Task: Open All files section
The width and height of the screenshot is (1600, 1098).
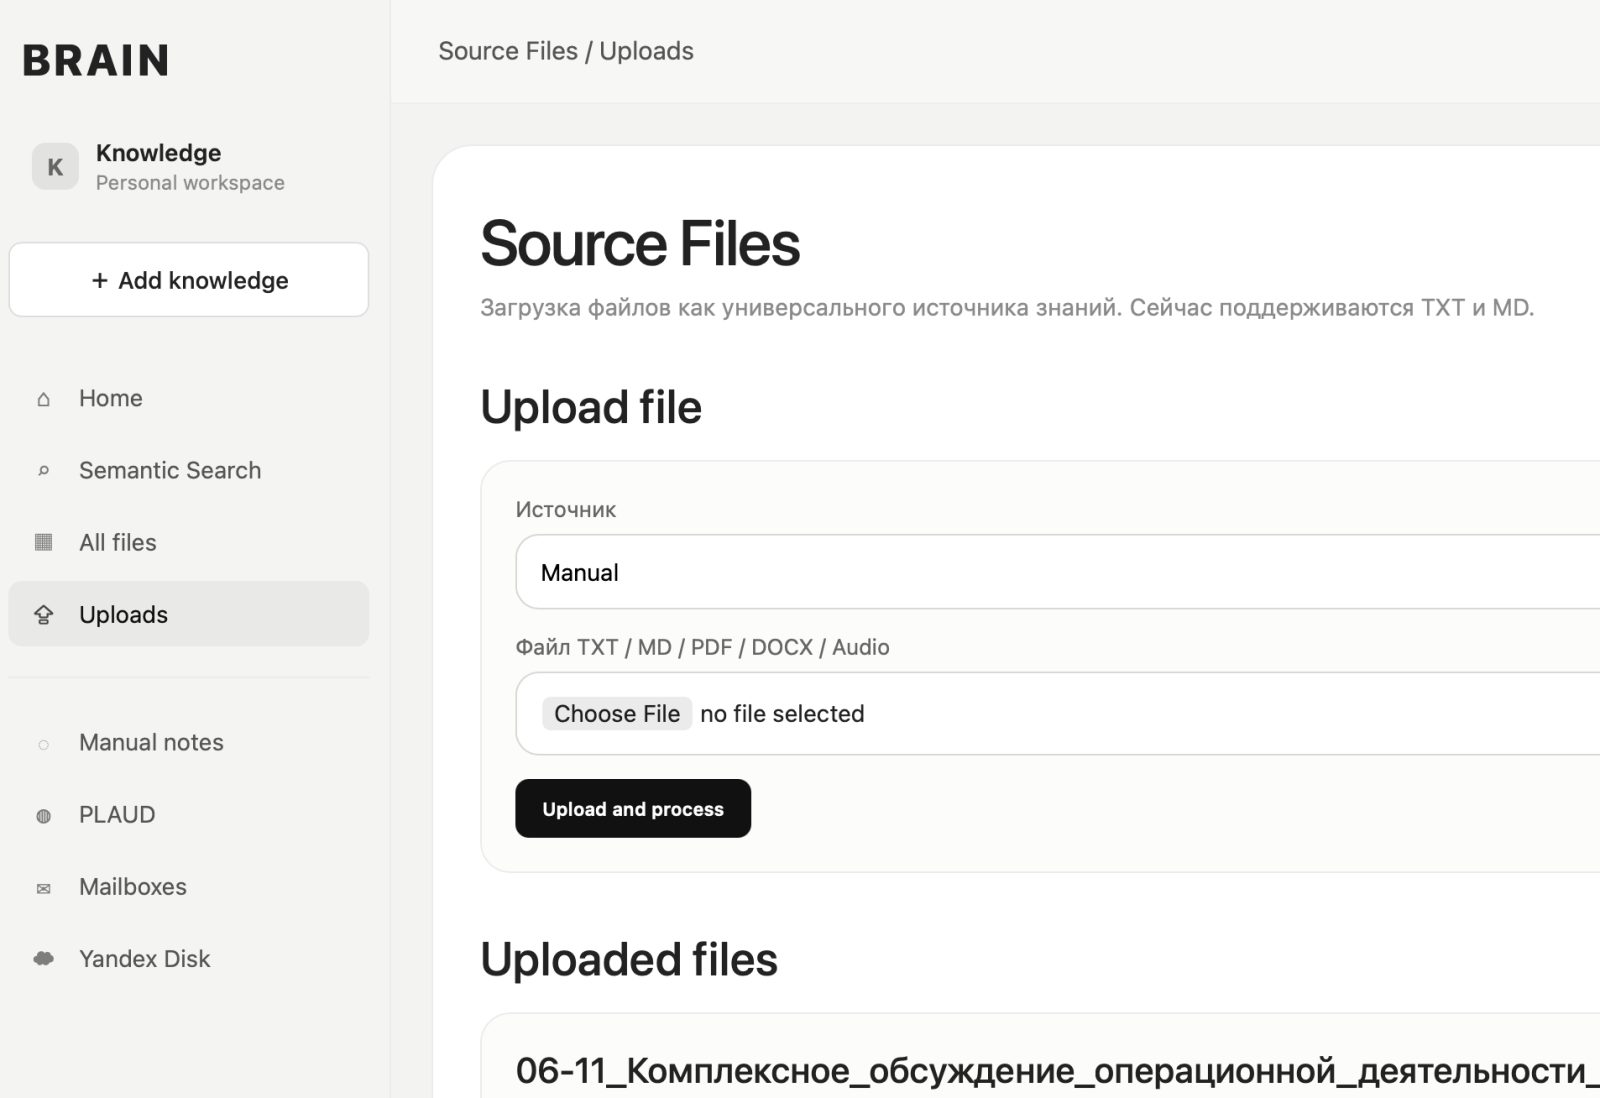Action: pyautogui.click(x=189, y=542)
